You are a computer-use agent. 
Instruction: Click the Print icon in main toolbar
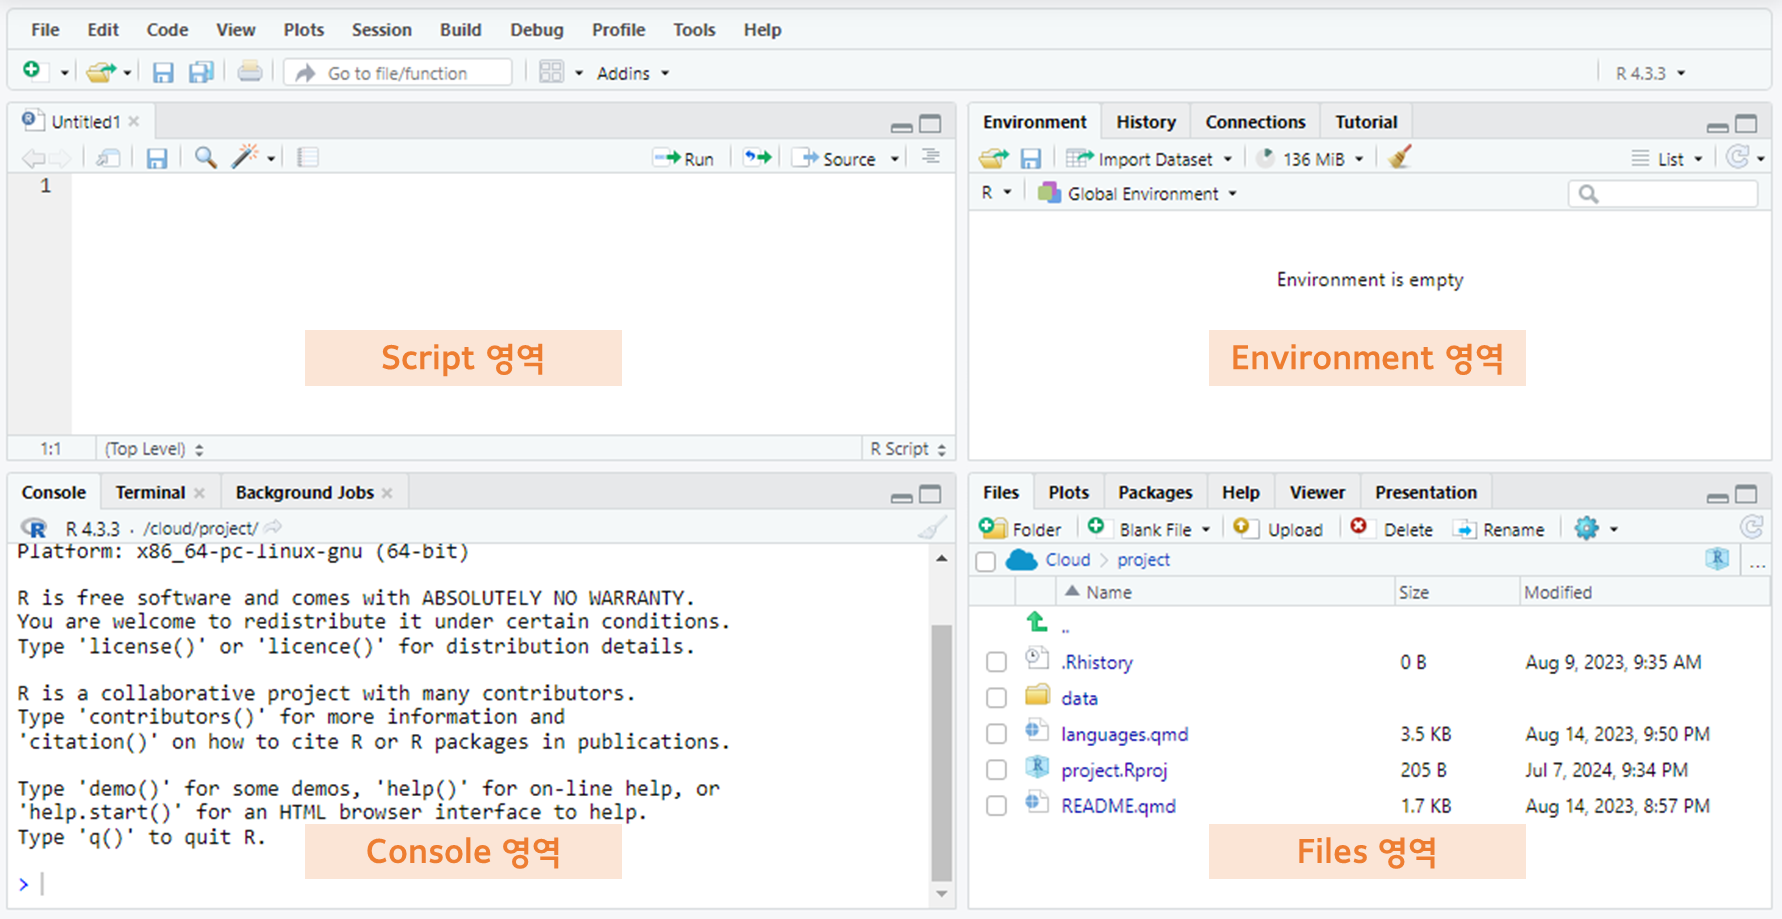tap(250, 71)
